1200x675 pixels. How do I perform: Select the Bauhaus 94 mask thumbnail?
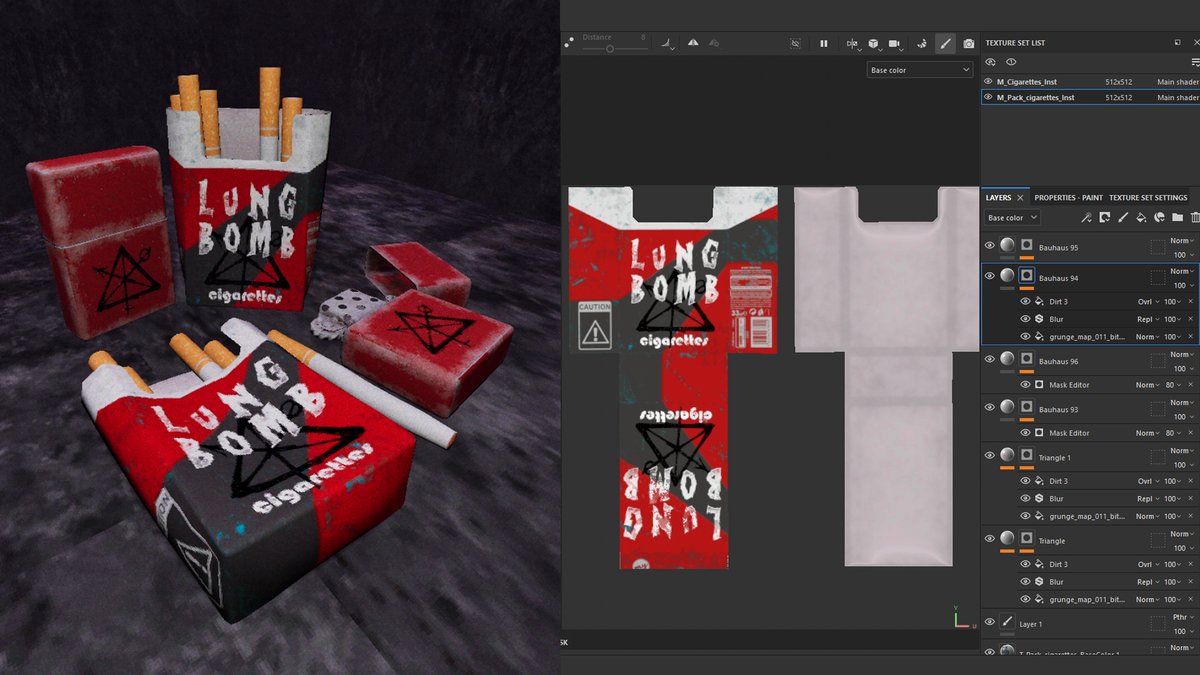click(x=1026, y=275)
